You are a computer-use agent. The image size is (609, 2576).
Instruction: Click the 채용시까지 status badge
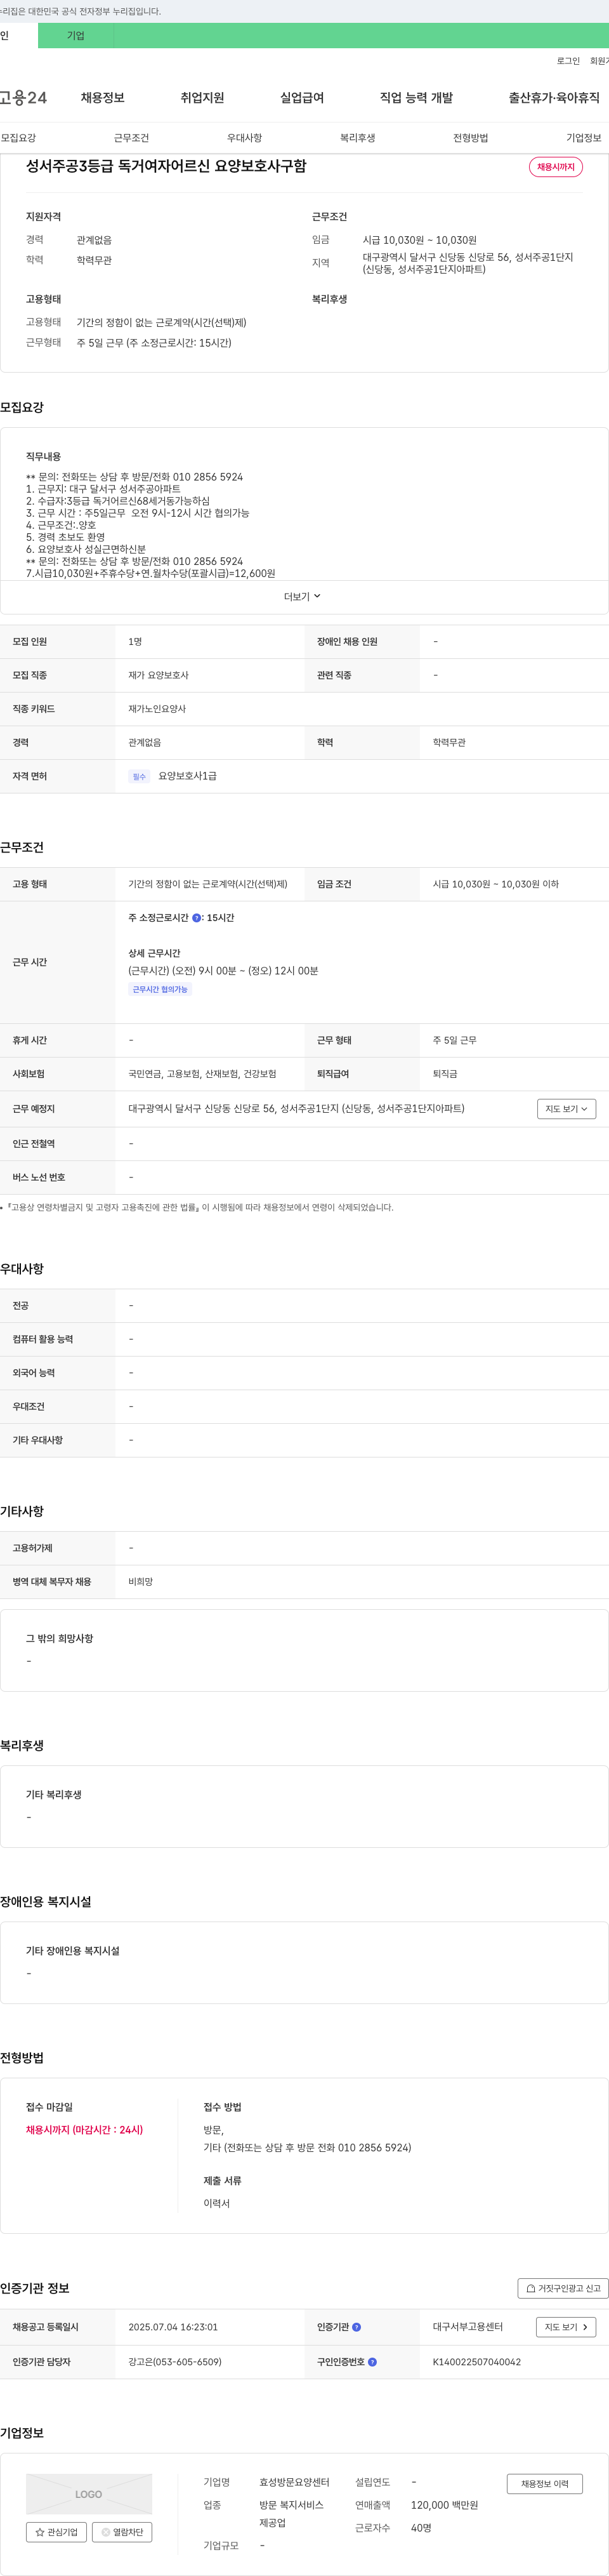coord(556,167)
